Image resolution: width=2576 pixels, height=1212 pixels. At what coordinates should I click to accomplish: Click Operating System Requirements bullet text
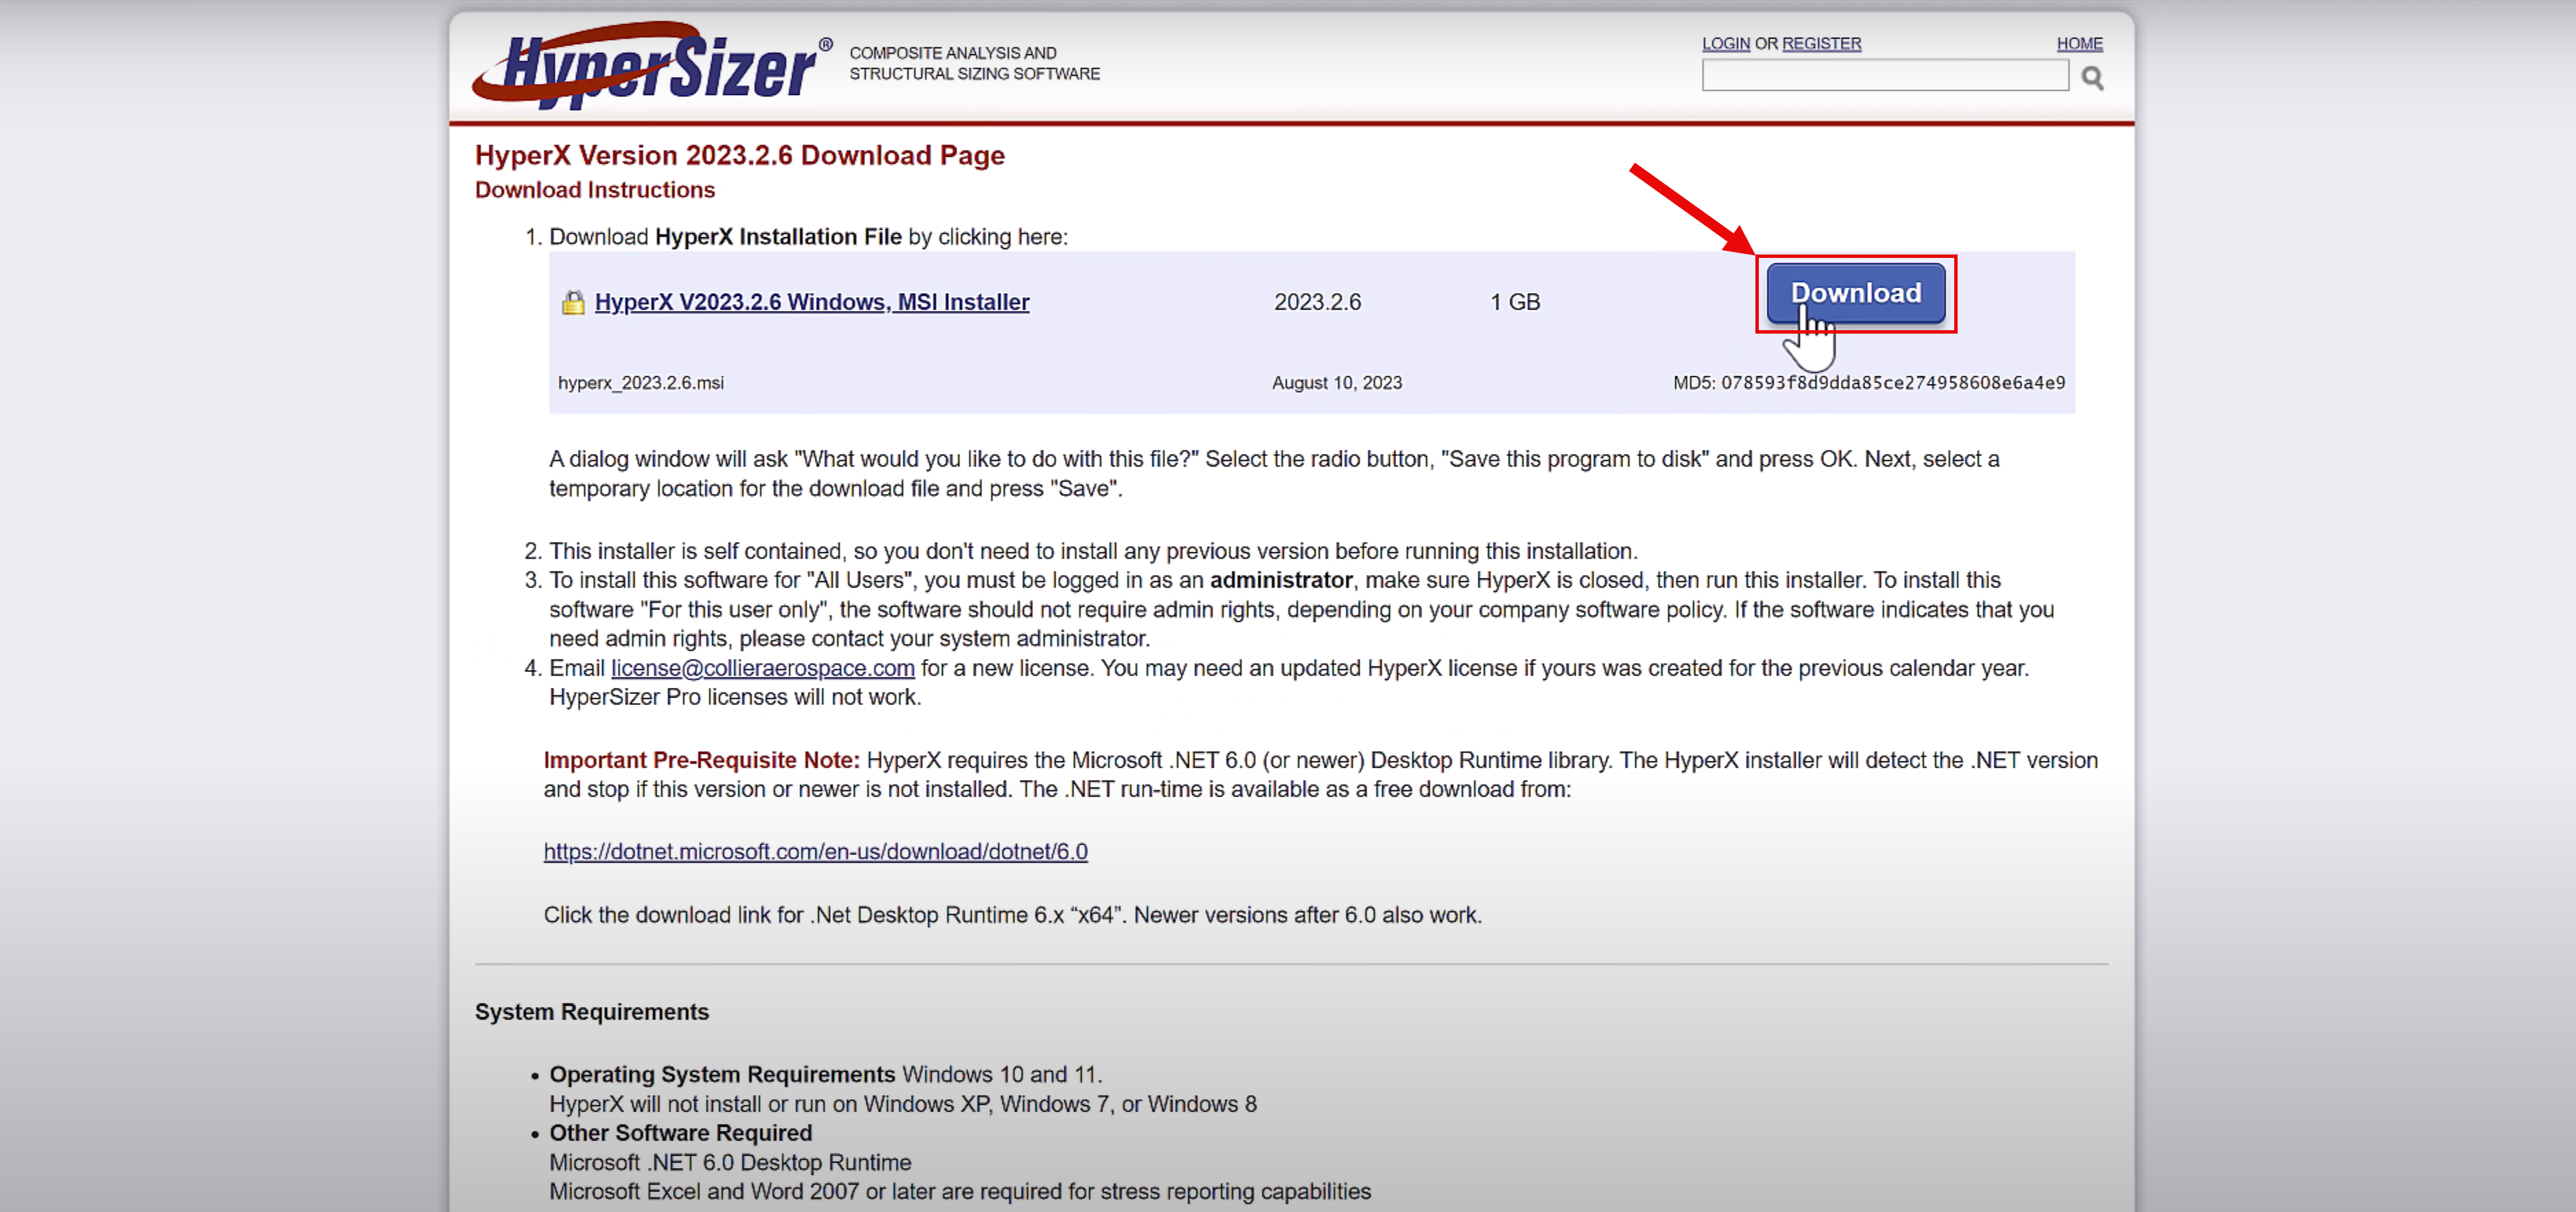click(722, 1074)
